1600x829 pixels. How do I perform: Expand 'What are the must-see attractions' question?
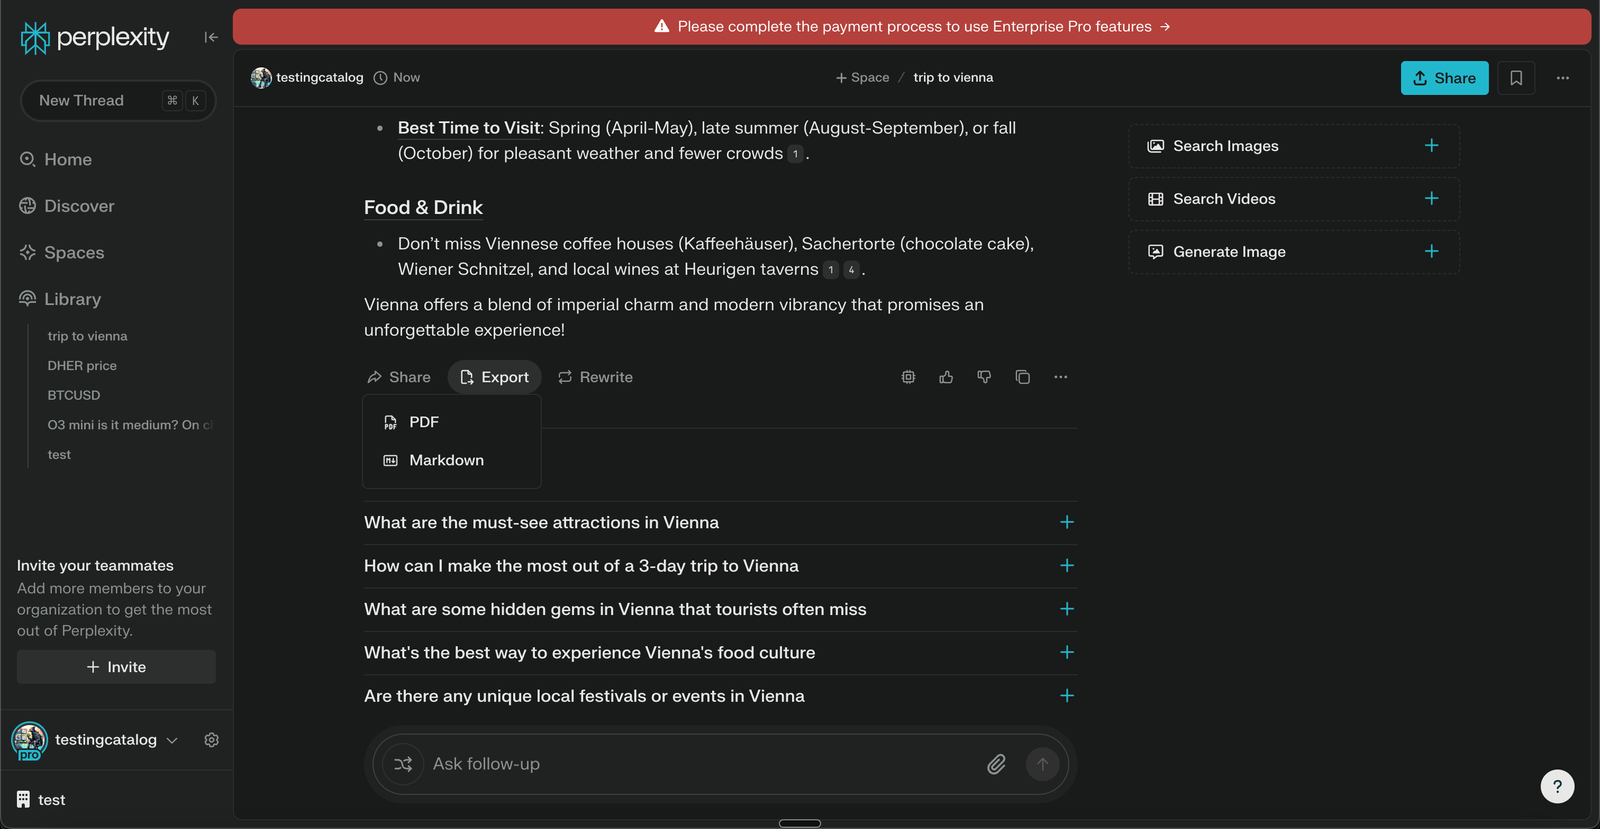pyautogui.click(x=1066, y=522)
